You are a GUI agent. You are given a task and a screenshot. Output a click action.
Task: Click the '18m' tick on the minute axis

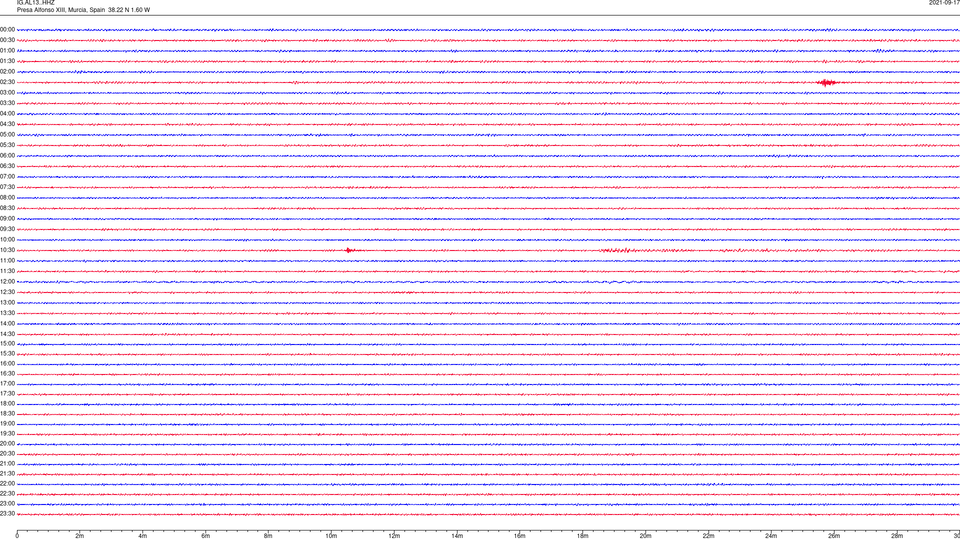[583, 536]
